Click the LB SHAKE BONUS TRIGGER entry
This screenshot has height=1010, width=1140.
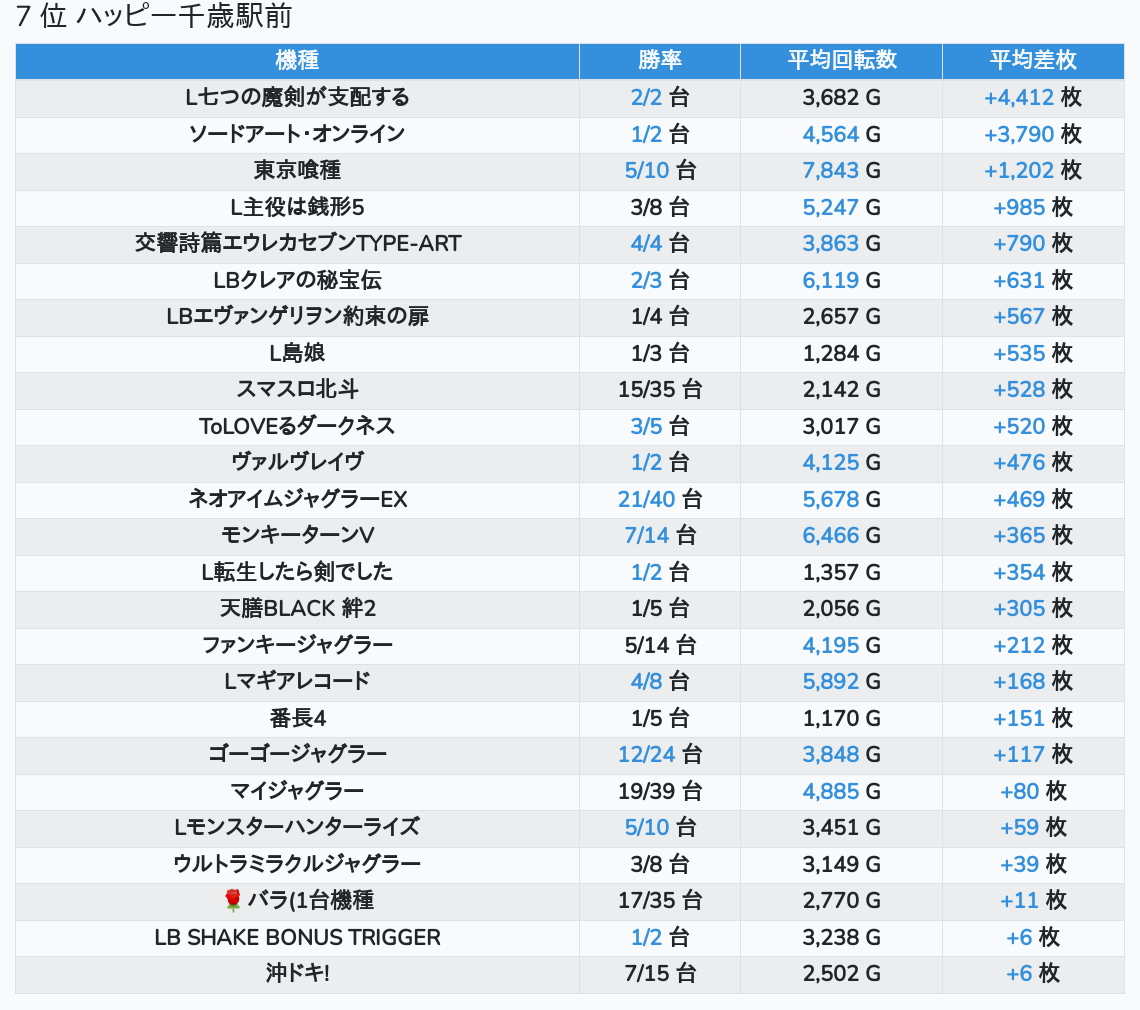click(297, 937)
